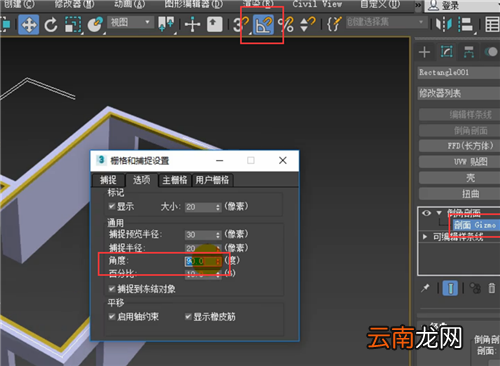Open Edit Named Selection Sets
Image resolution: width=500 pixels, height=366 pixels.
click(334, 24)
